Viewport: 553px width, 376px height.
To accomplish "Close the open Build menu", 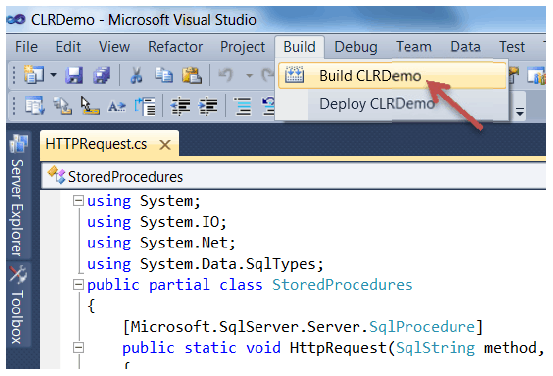I will 299,47.
